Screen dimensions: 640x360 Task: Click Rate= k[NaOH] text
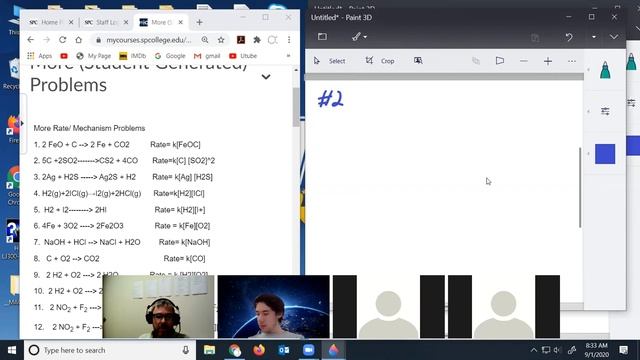click(x=184, y=242)
